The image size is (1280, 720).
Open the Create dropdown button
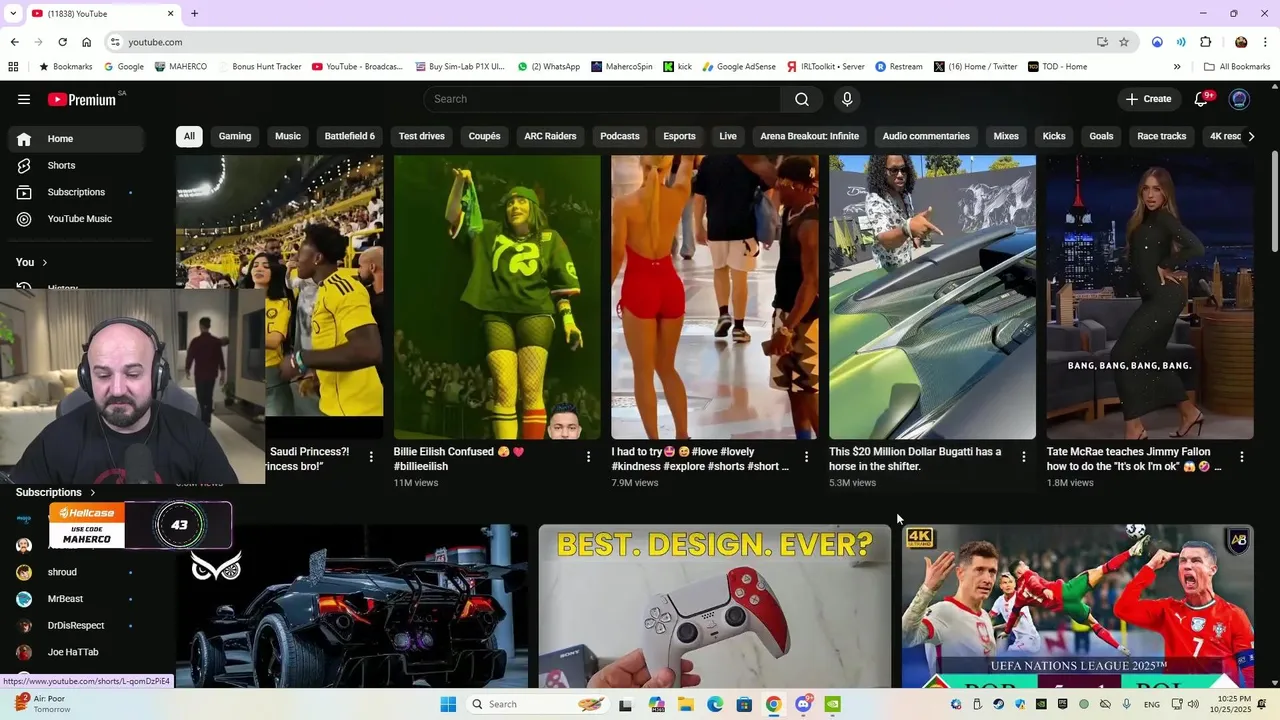pos(1148,99)
